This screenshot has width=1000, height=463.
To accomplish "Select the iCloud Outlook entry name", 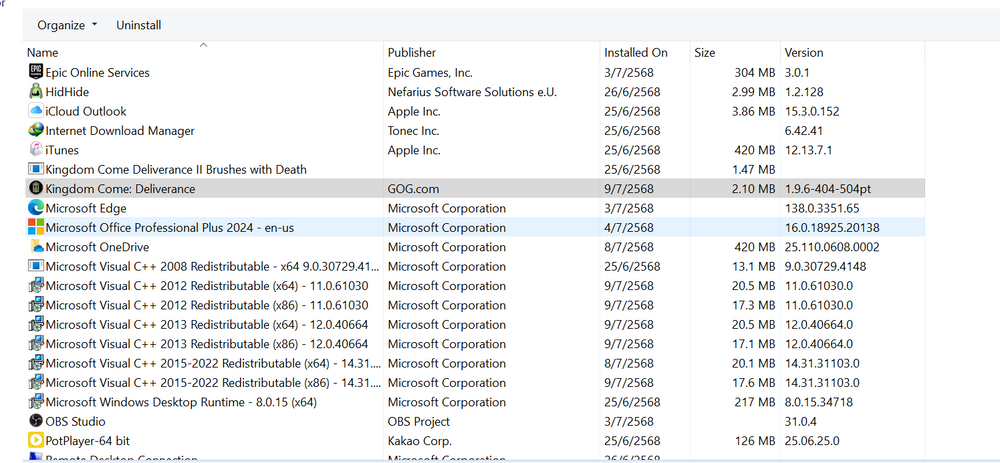I will [86, 112].
